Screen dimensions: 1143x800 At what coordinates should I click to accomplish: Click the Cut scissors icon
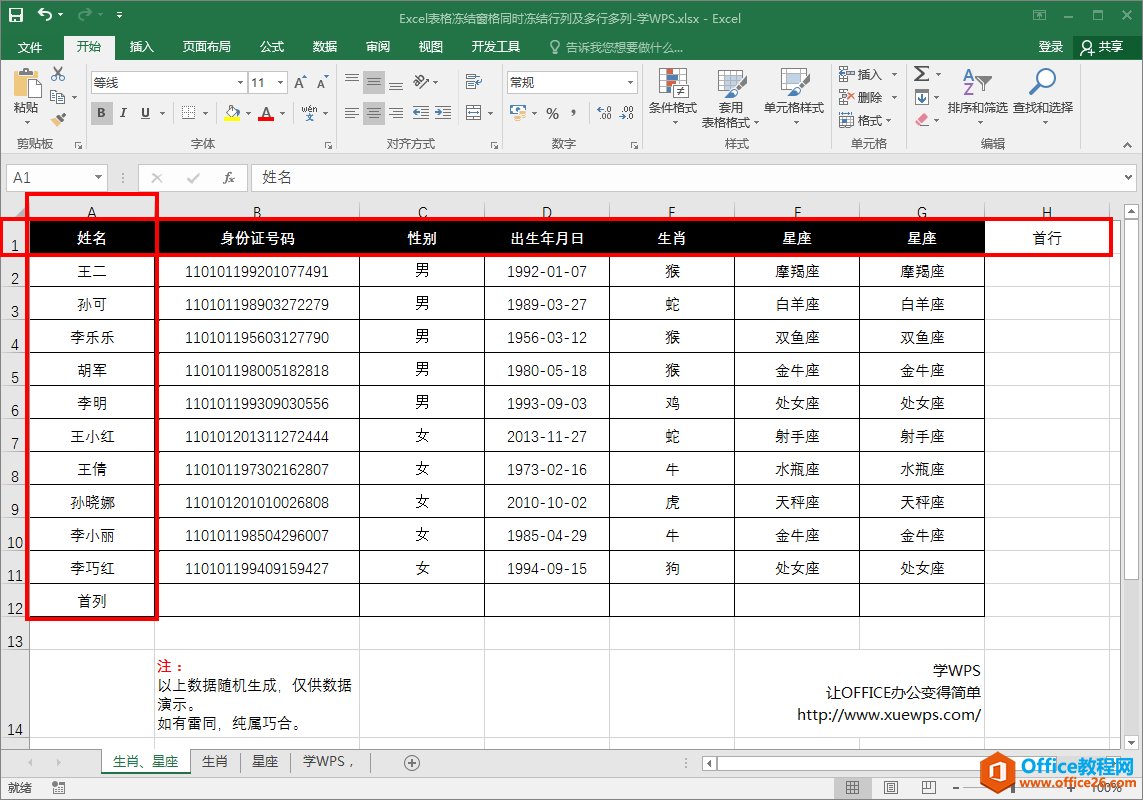58,74
